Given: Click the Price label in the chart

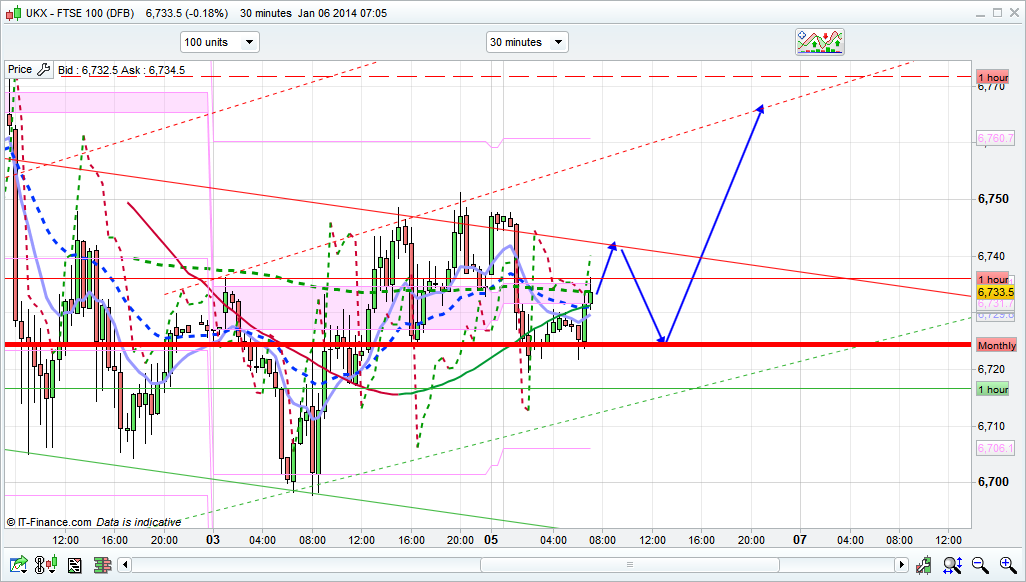Looking at the screenshot, I should point(20,70).
